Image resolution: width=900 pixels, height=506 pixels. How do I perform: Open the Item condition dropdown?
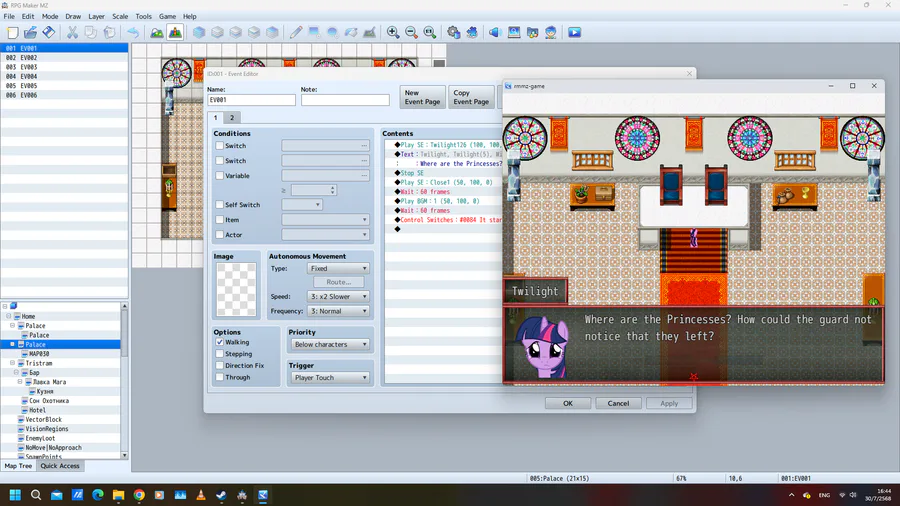click(325, 220)
